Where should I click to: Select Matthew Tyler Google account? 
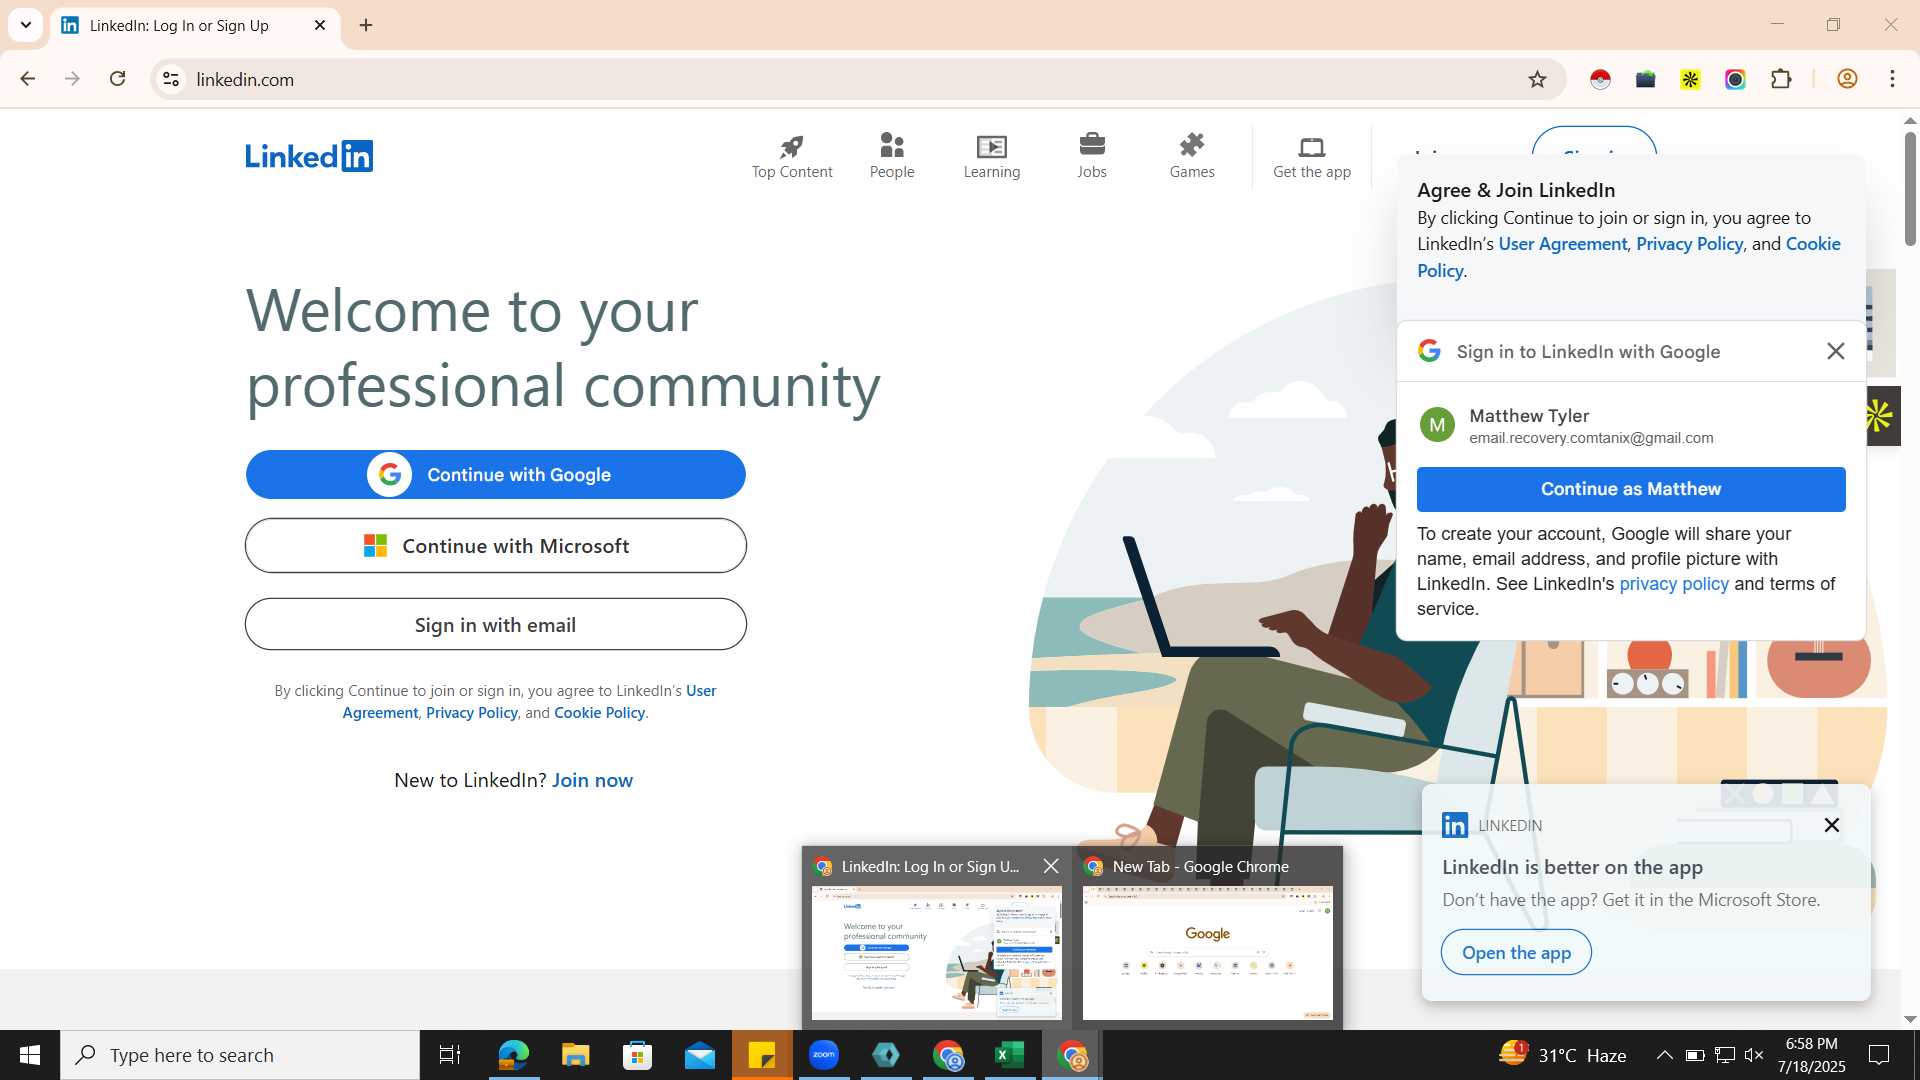(x=1631, y=425)
